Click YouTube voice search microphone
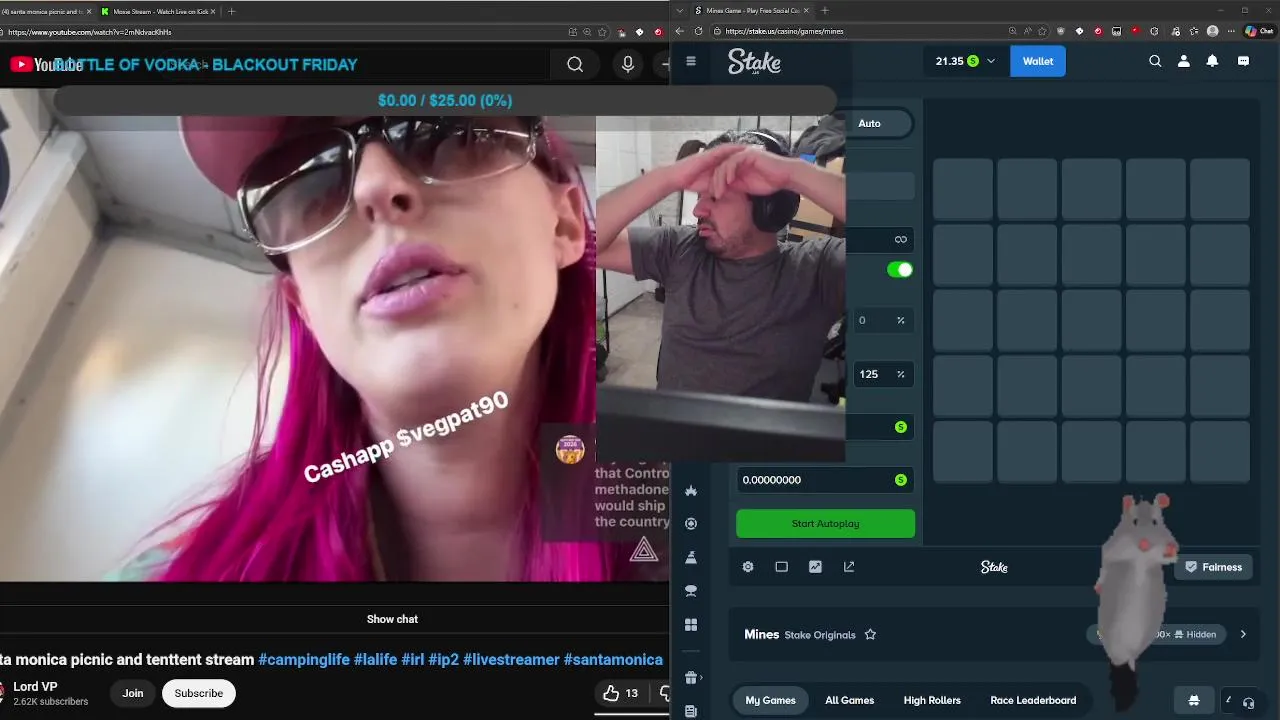The image size is (1280, 720). (628, 65)
